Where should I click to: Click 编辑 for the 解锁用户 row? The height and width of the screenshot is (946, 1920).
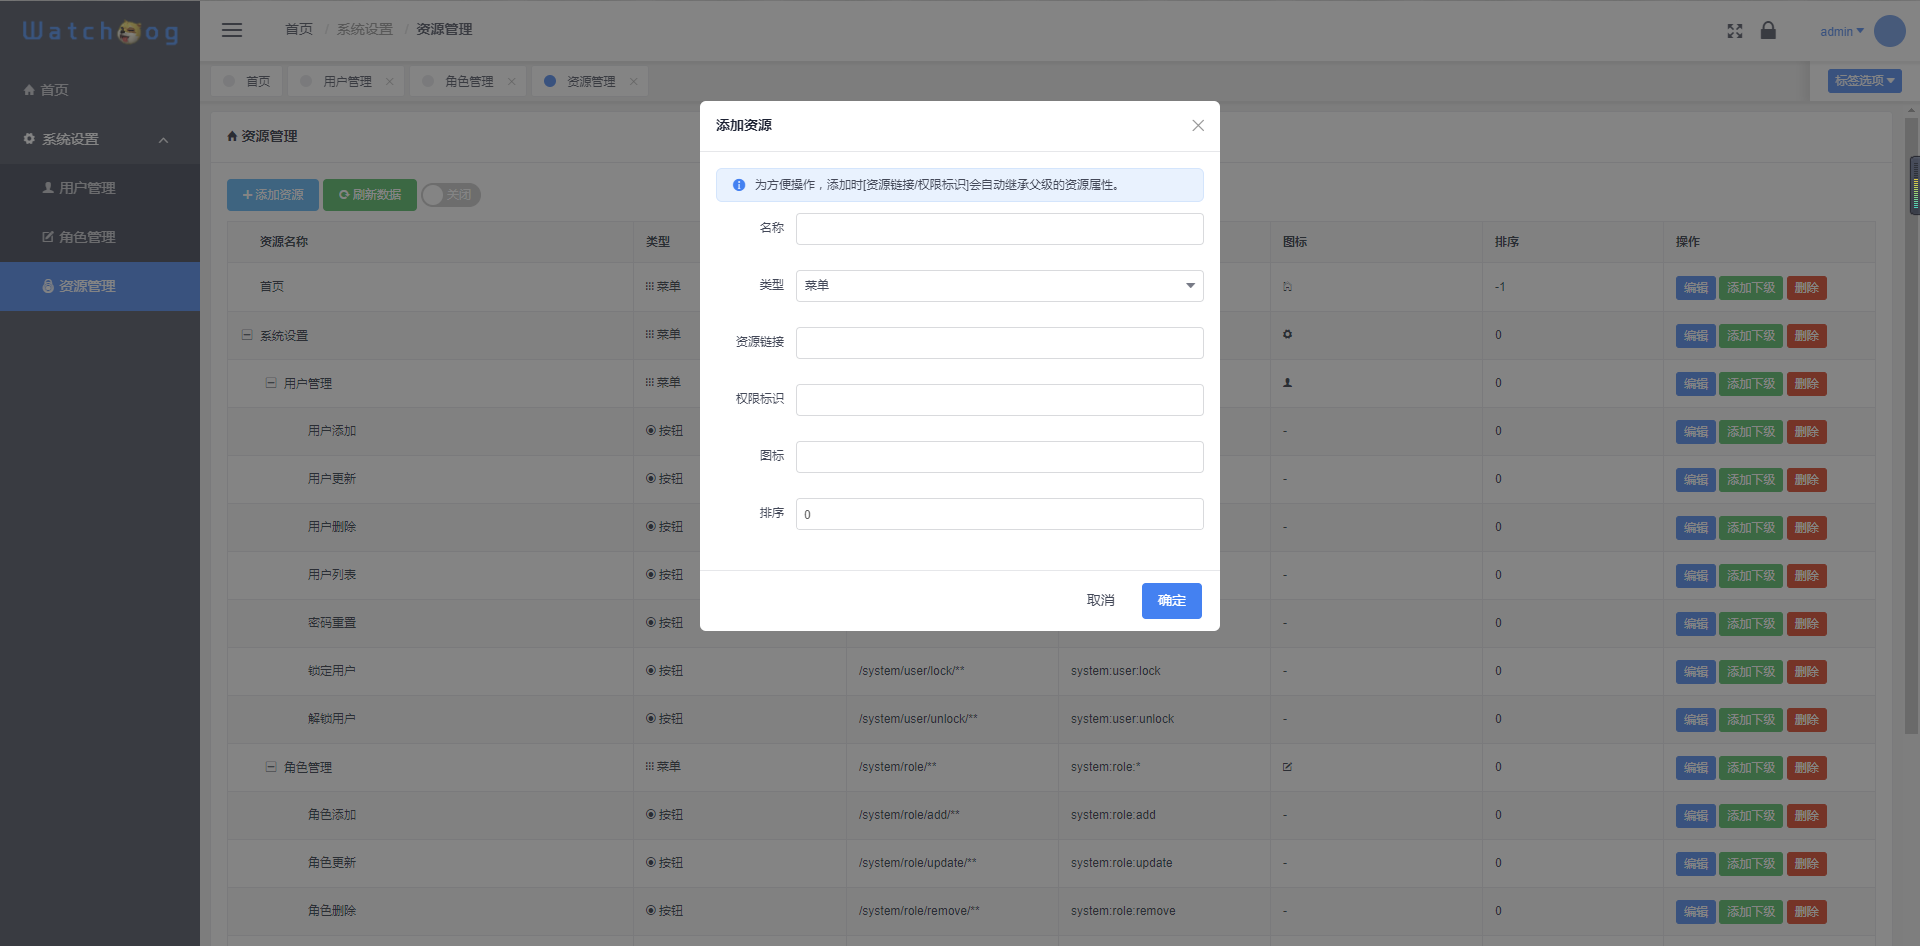click(x=1696, y=720)
